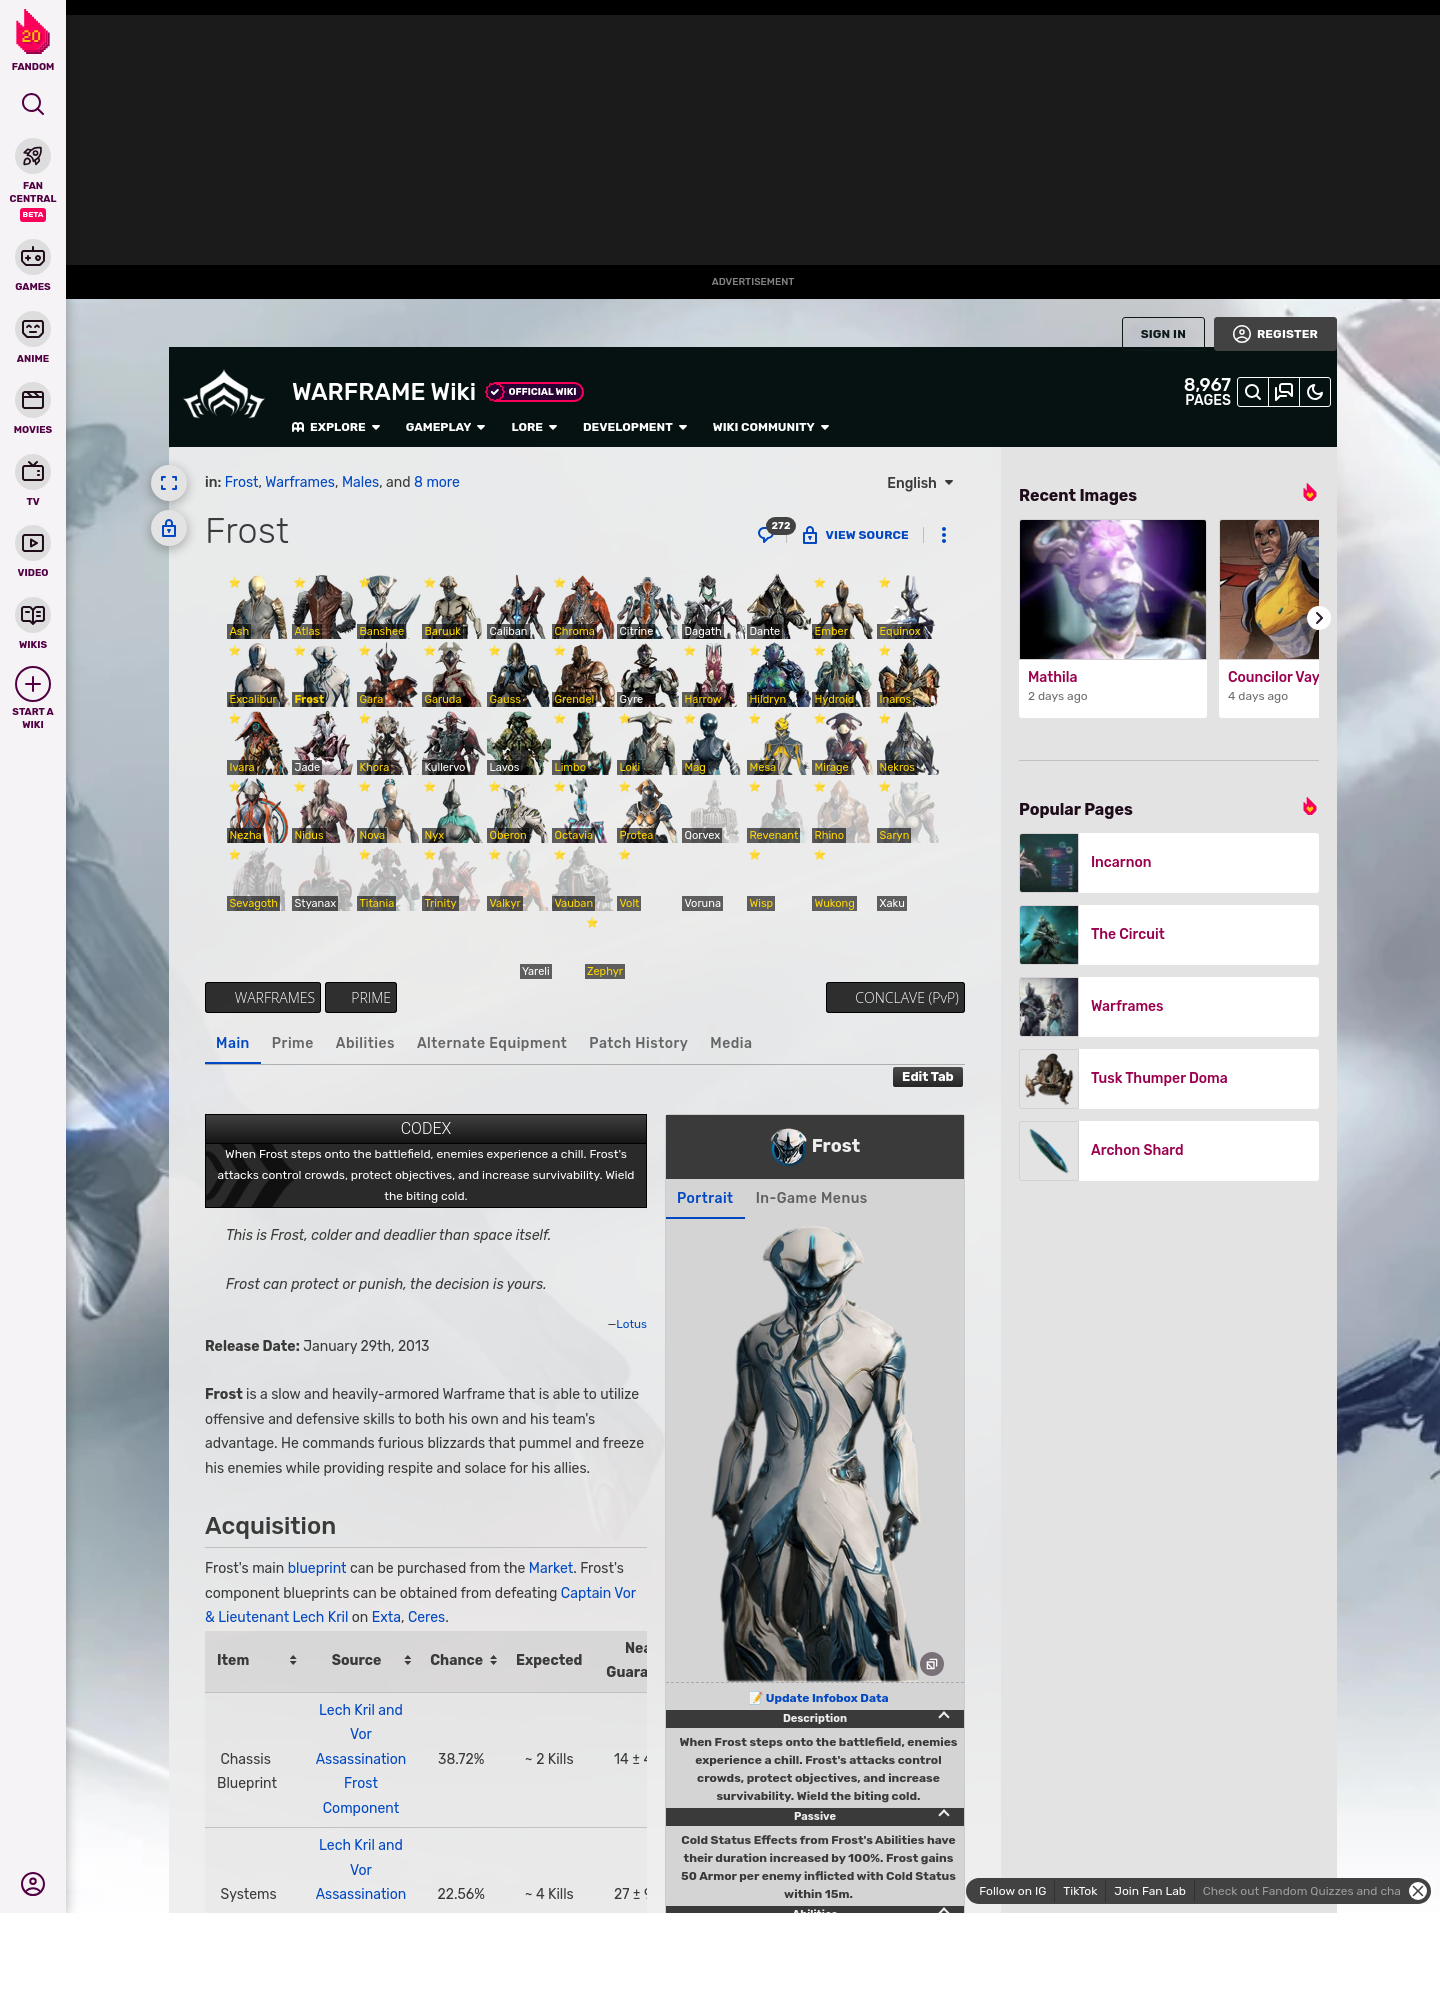Toggle dark theme moon icon

pos(1315,392)
